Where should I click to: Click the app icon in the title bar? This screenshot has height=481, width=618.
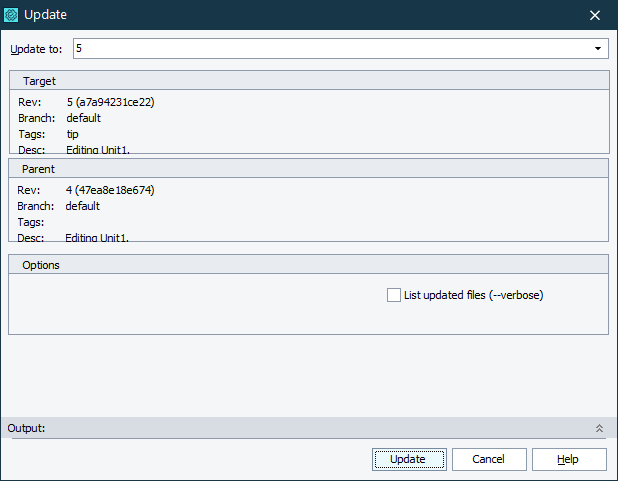click(13, 15)
